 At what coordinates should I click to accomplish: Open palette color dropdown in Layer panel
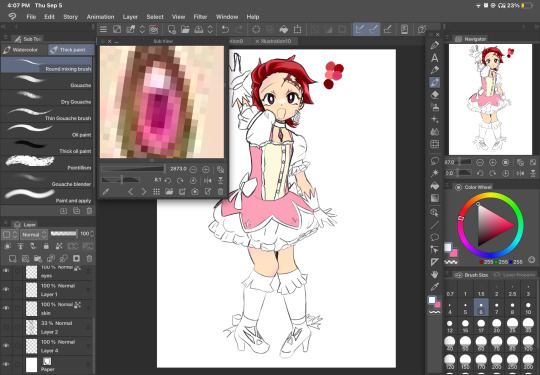10,235
